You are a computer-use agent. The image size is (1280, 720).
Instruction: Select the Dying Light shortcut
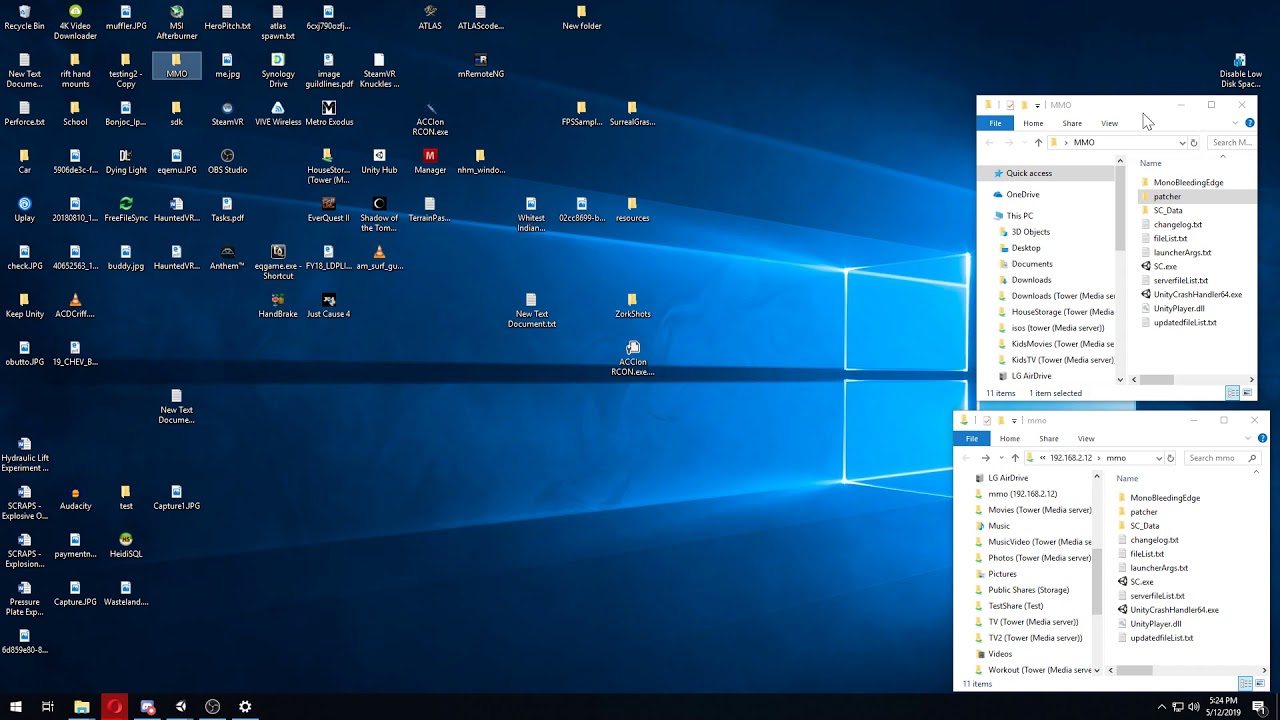126,161
